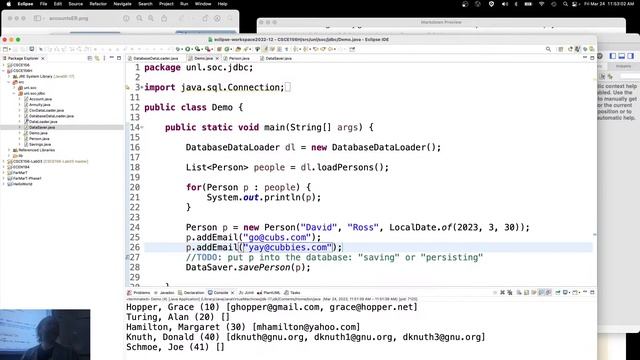Screen dimensions: 640x360
Task: Click the Debug bug toolbar button
Action: click(x=178, y=49)
